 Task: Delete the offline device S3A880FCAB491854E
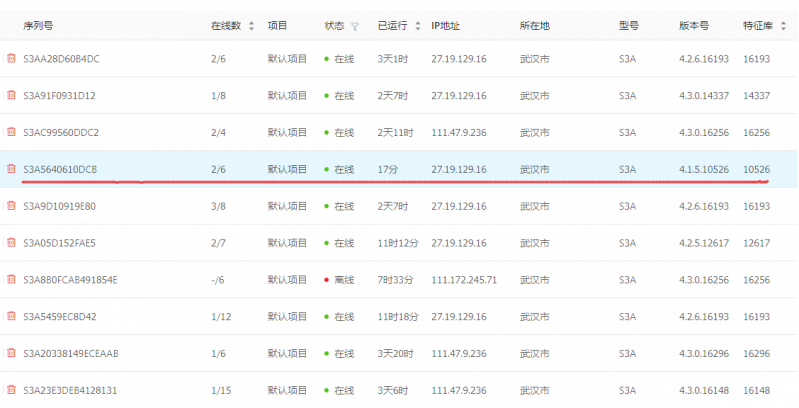tap(11, 279)
